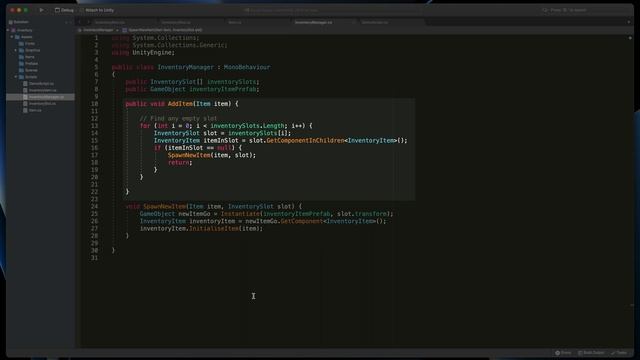
Task: Select the Scenes folder
Action: [31, 70]
